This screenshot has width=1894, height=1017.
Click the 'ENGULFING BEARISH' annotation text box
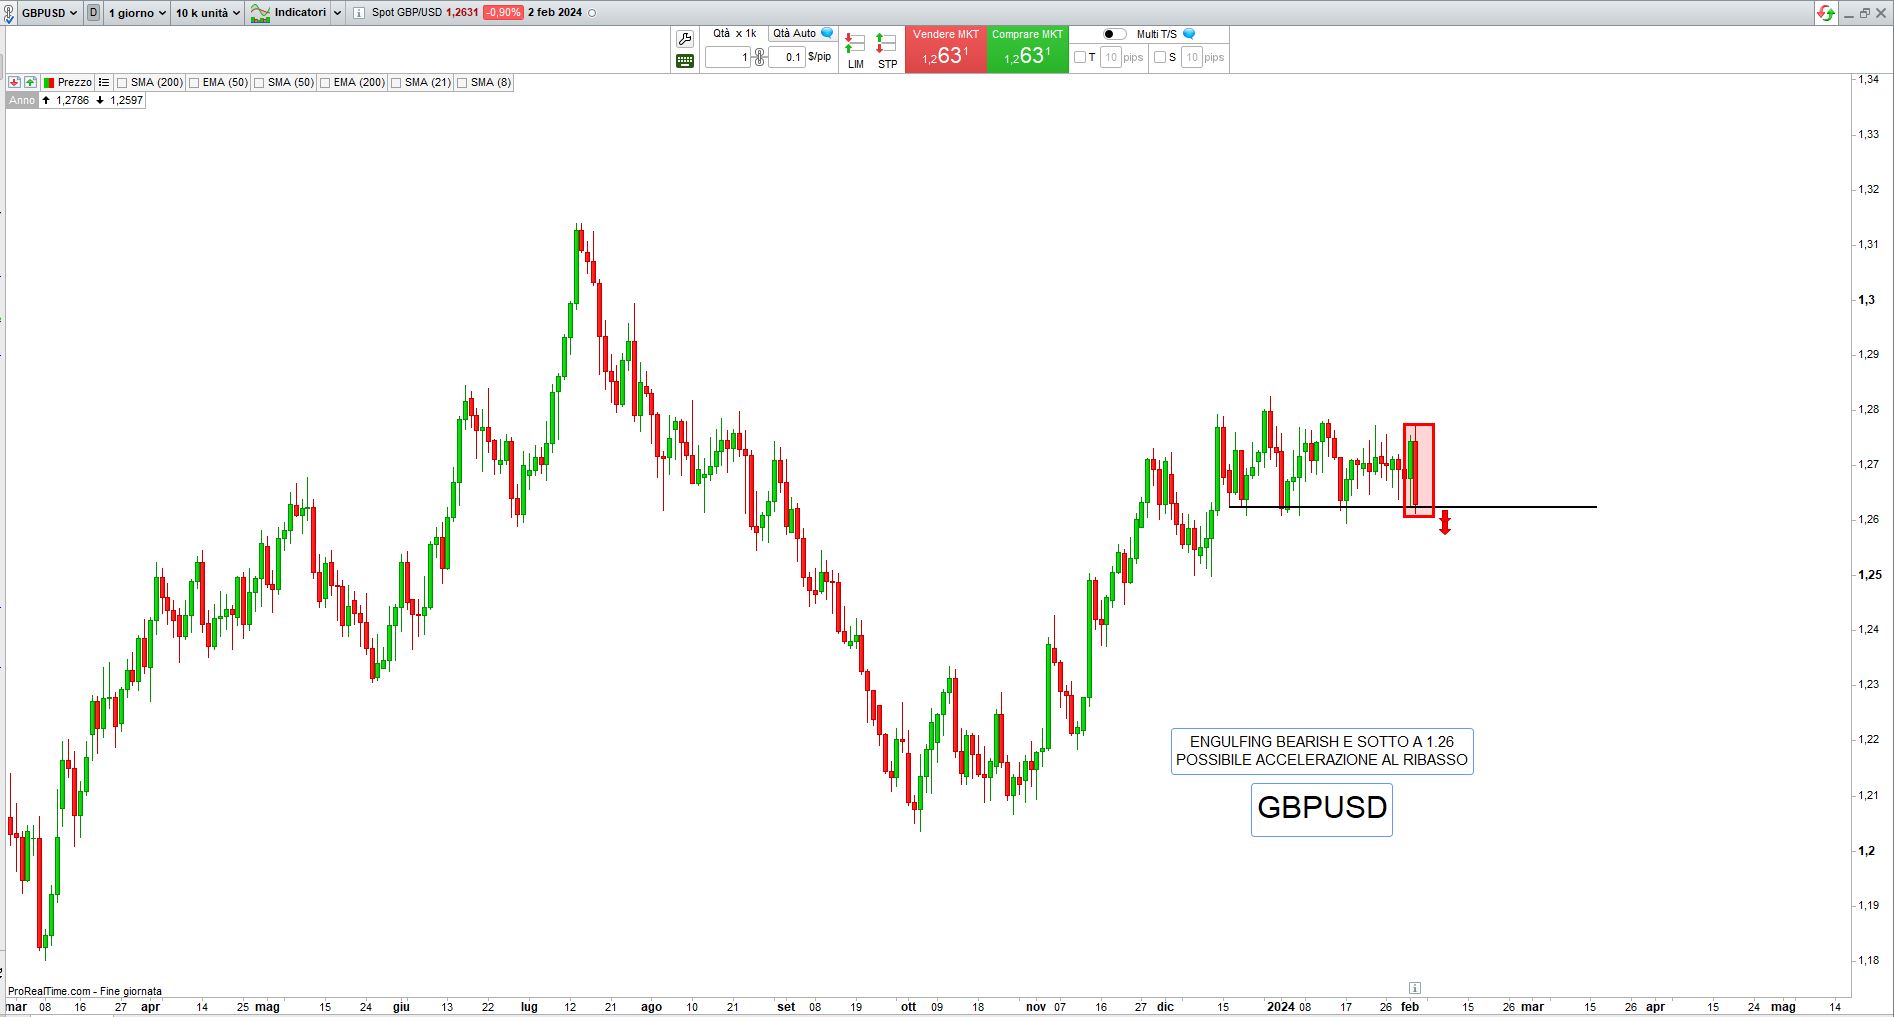(x=1322, y=751)
